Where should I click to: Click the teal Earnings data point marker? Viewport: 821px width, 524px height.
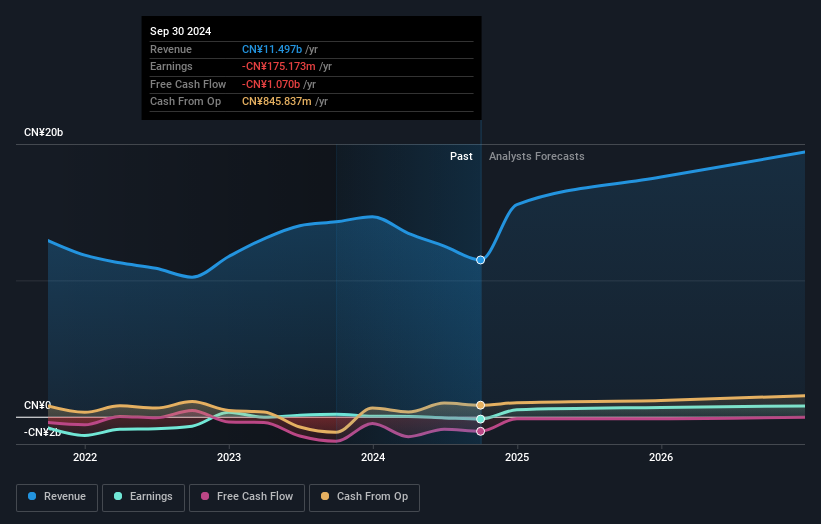click(480, 419)
